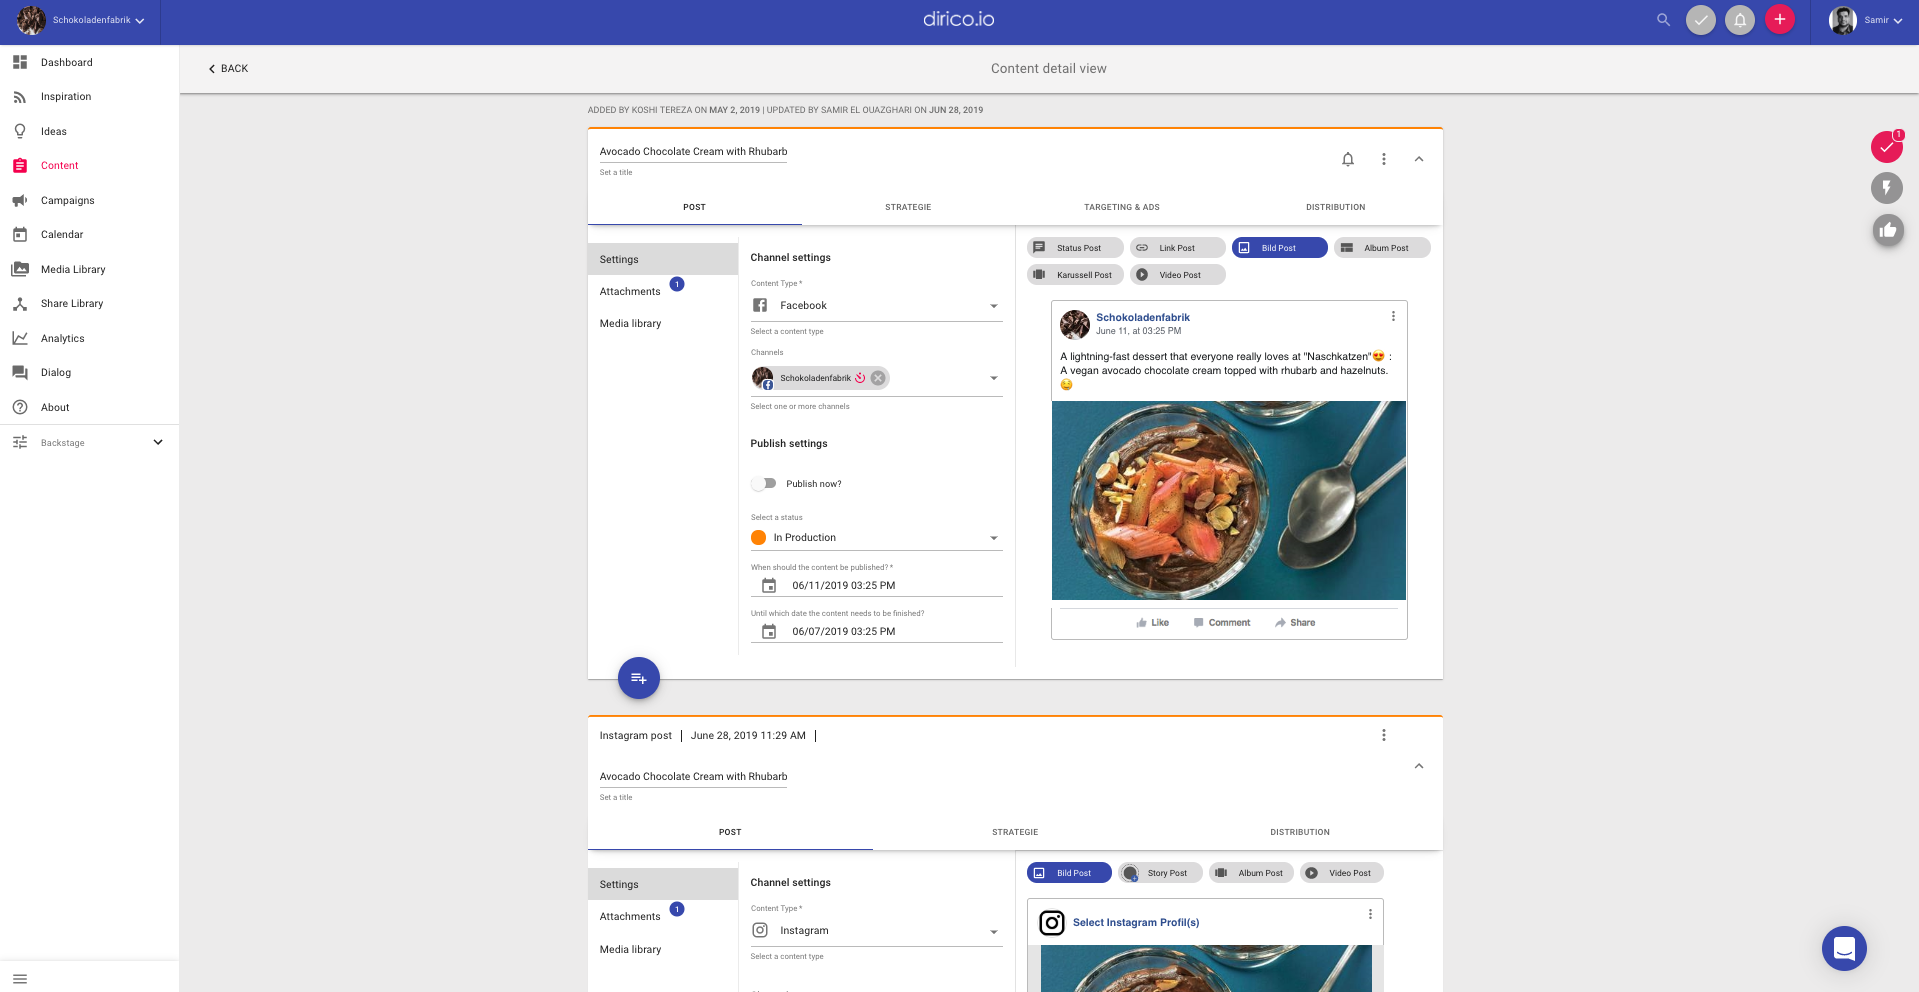Open three-dot menu of Facebook post card
Image resolution: width=1919 pixels, height=992 pixels.
click(x=1384, y=159)
